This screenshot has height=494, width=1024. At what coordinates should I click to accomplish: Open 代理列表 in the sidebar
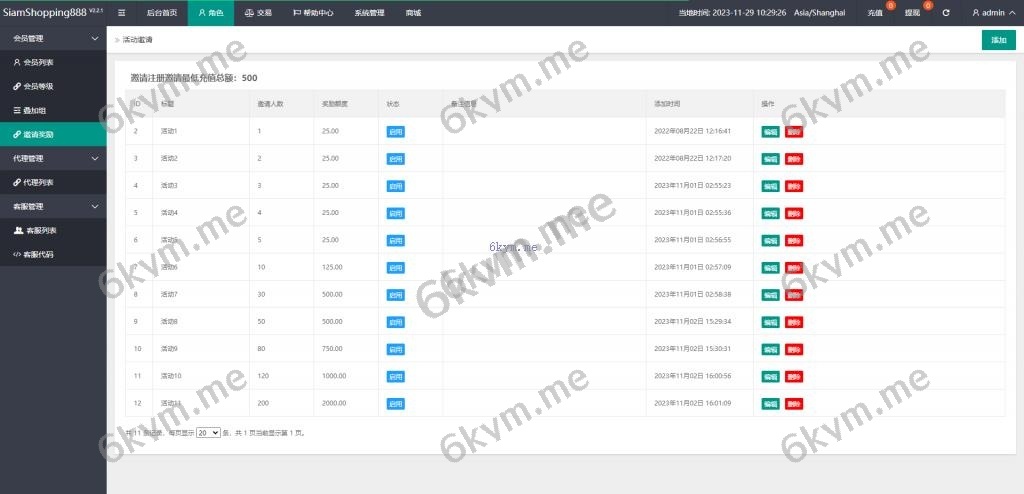pyautogui.click(x=38, y=182)
